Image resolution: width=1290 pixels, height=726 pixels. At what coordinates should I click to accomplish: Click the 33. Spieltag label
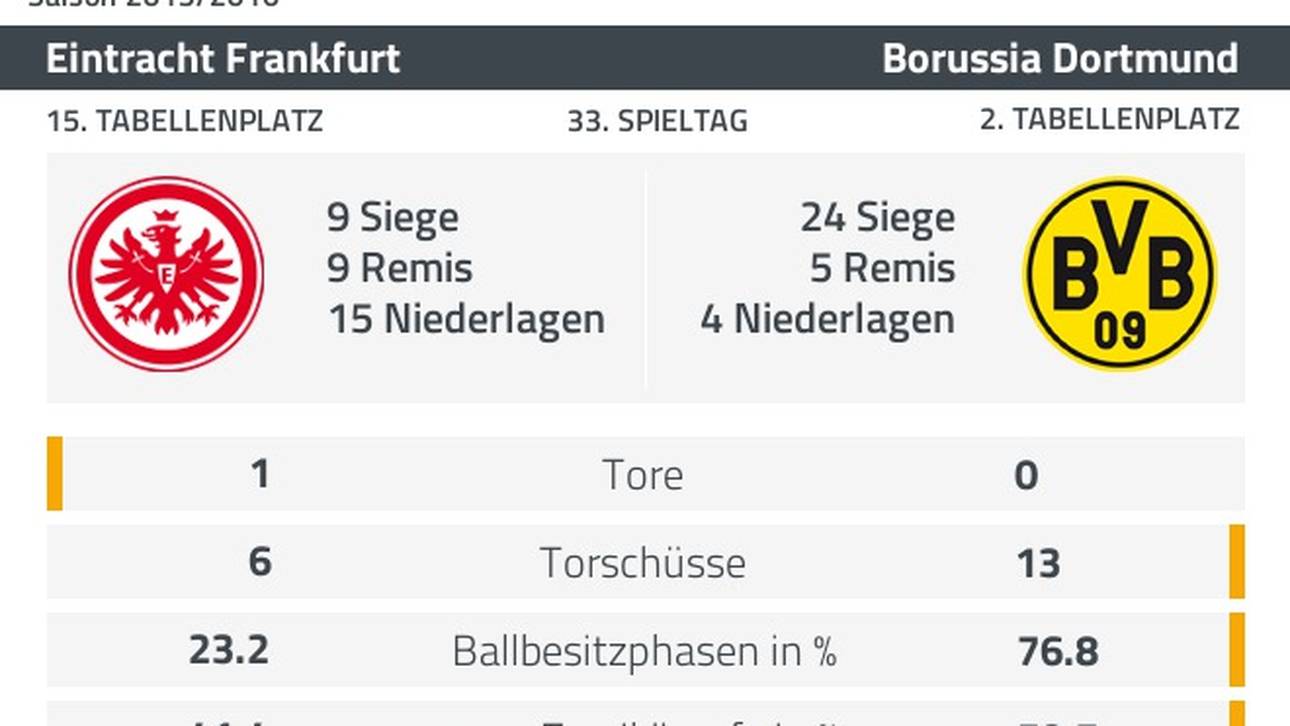coord(657,121)
